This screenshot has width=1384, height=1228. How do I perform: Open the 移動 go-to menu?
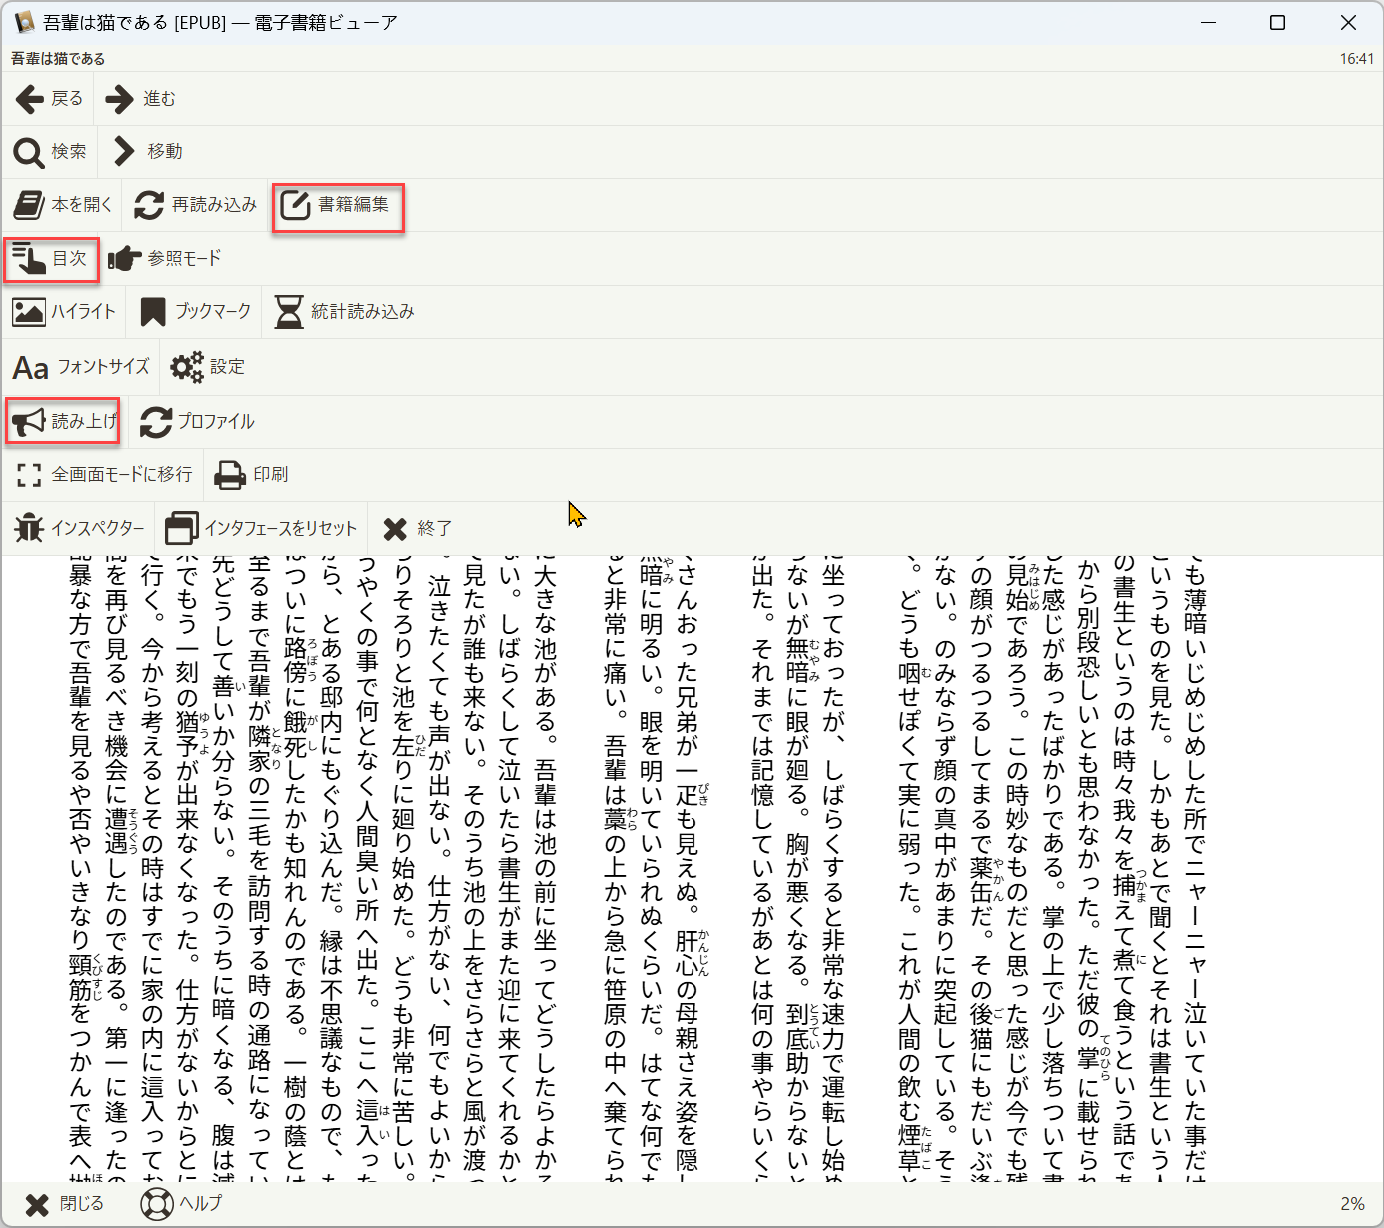click(149, 151)
